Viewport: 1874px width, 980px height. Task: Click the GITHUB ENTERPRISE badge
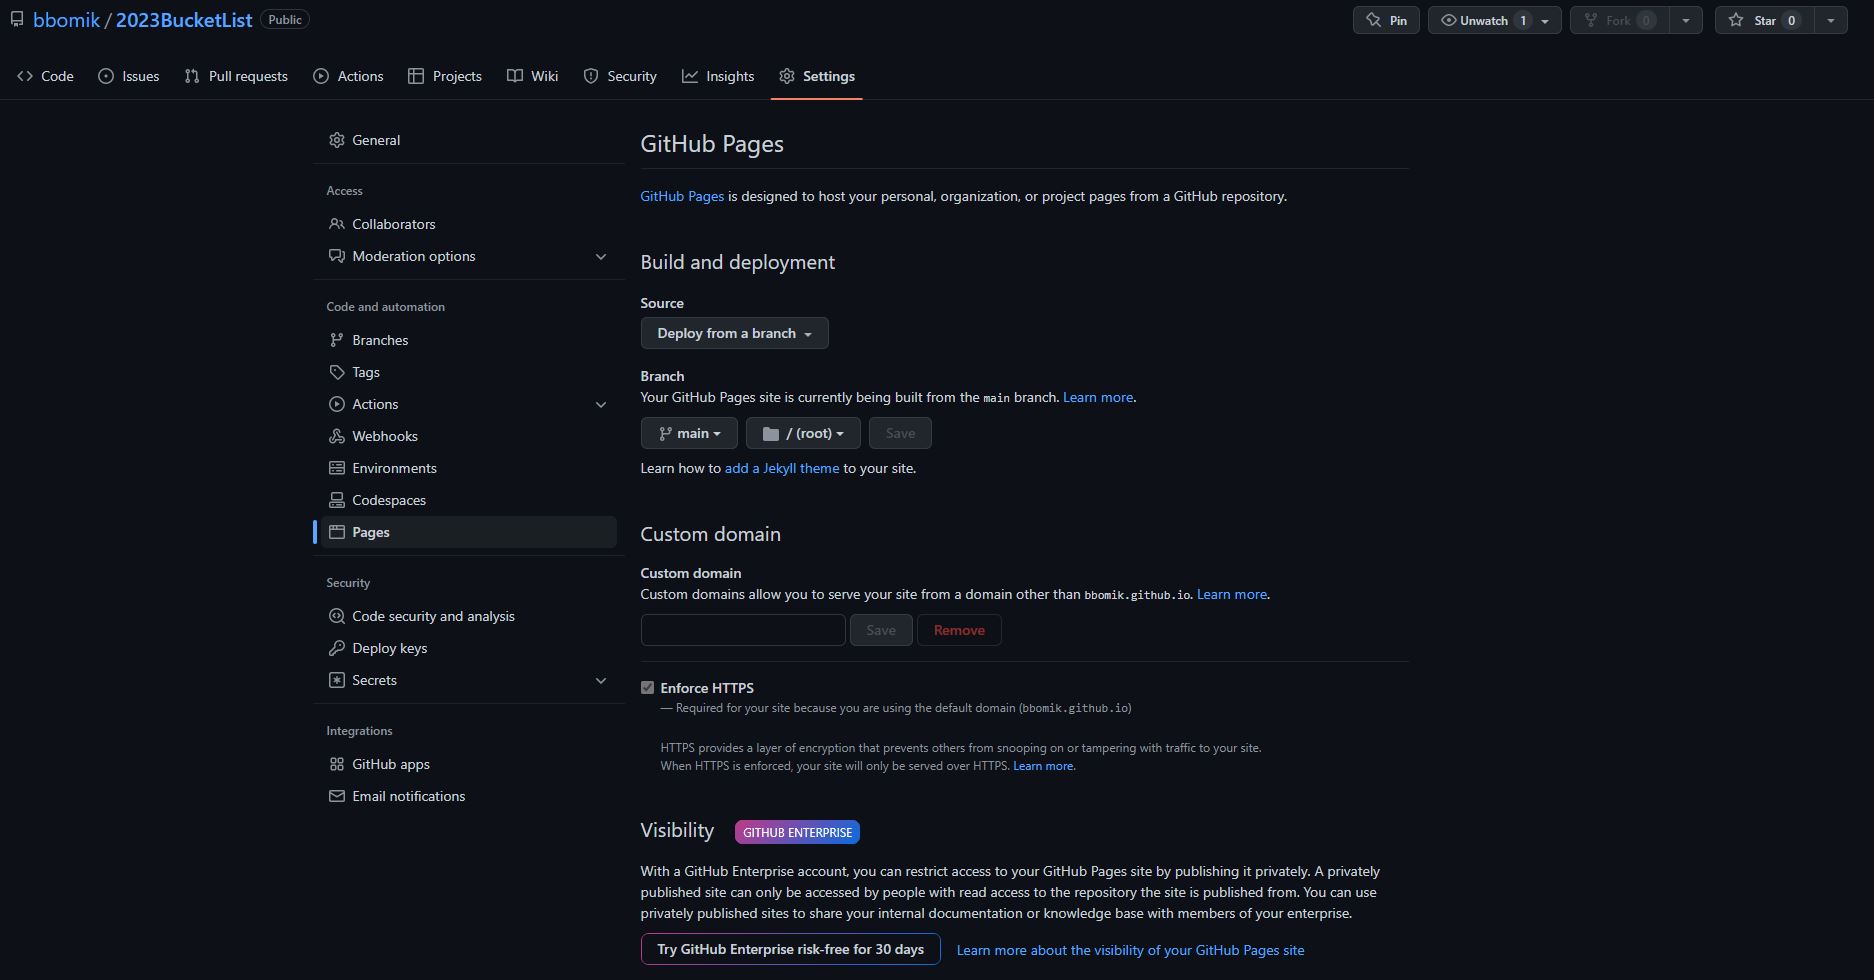797,832
